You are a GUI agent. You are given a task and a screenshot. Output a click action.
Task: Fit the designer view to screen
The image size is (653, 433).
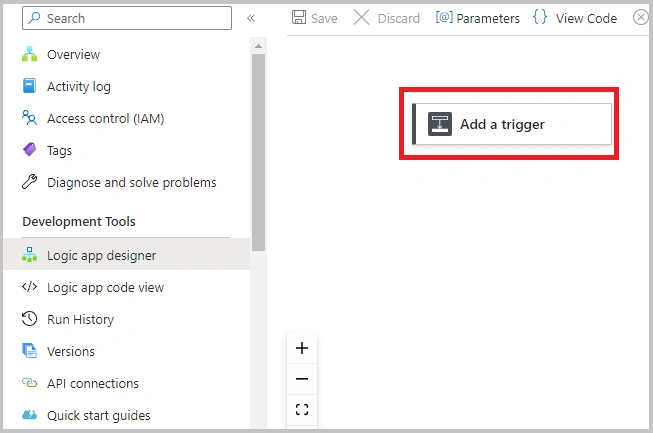point(302,409)
